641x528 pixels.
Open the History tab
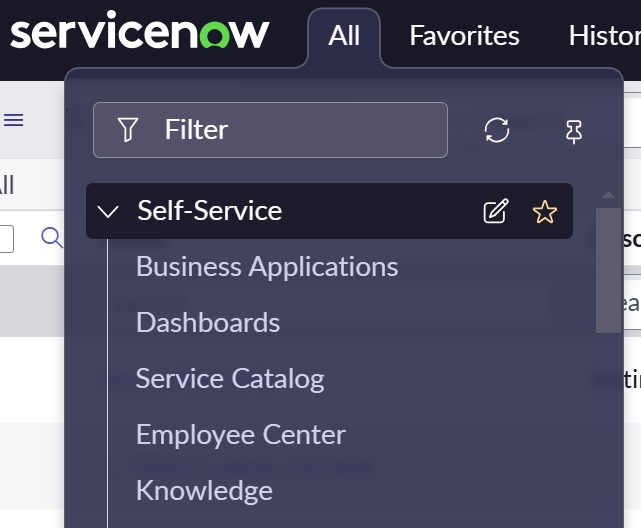point(604,36)
